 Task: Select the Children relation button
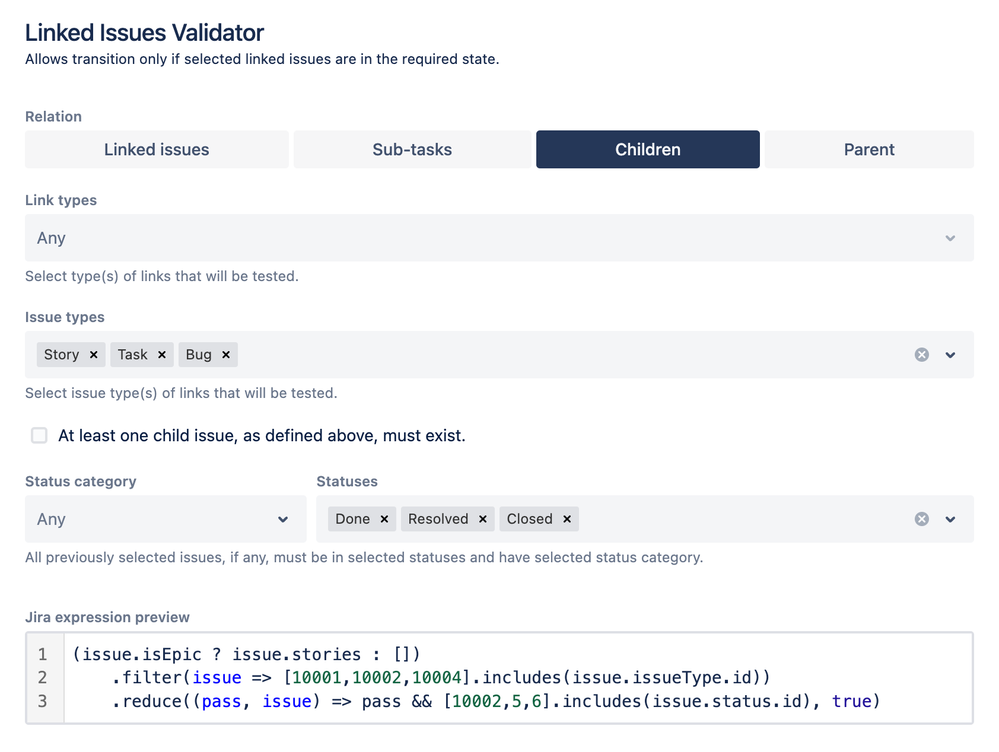(648, 150)
